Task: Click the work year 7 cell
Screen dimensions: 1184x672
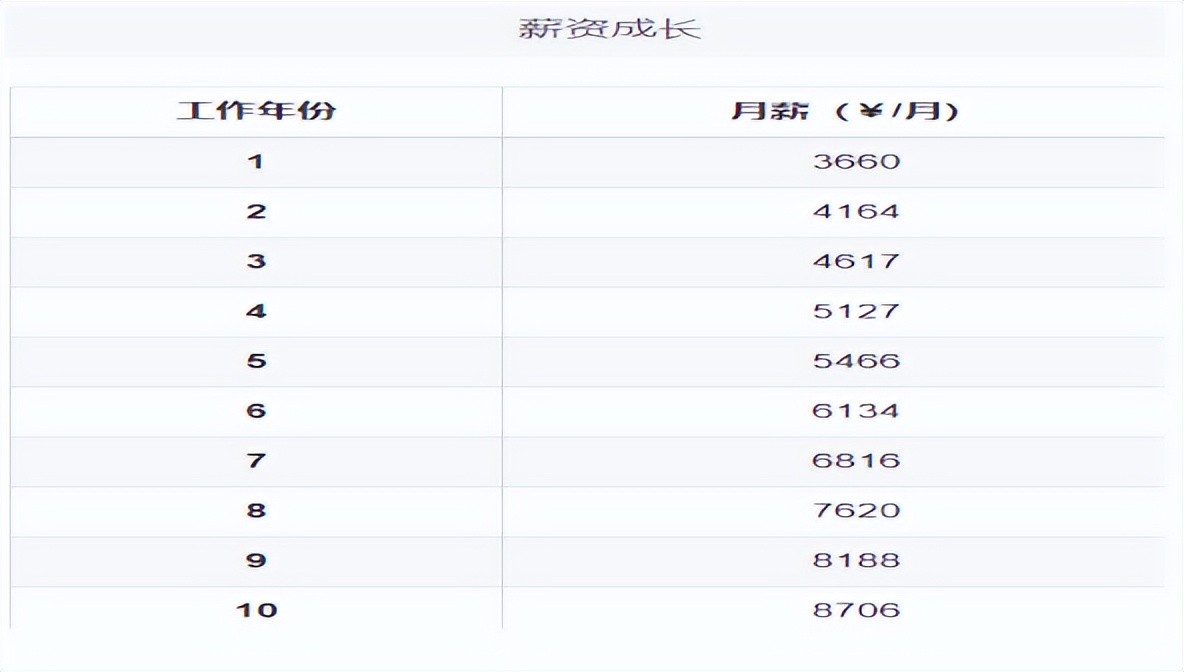Action: pos(256,461)
